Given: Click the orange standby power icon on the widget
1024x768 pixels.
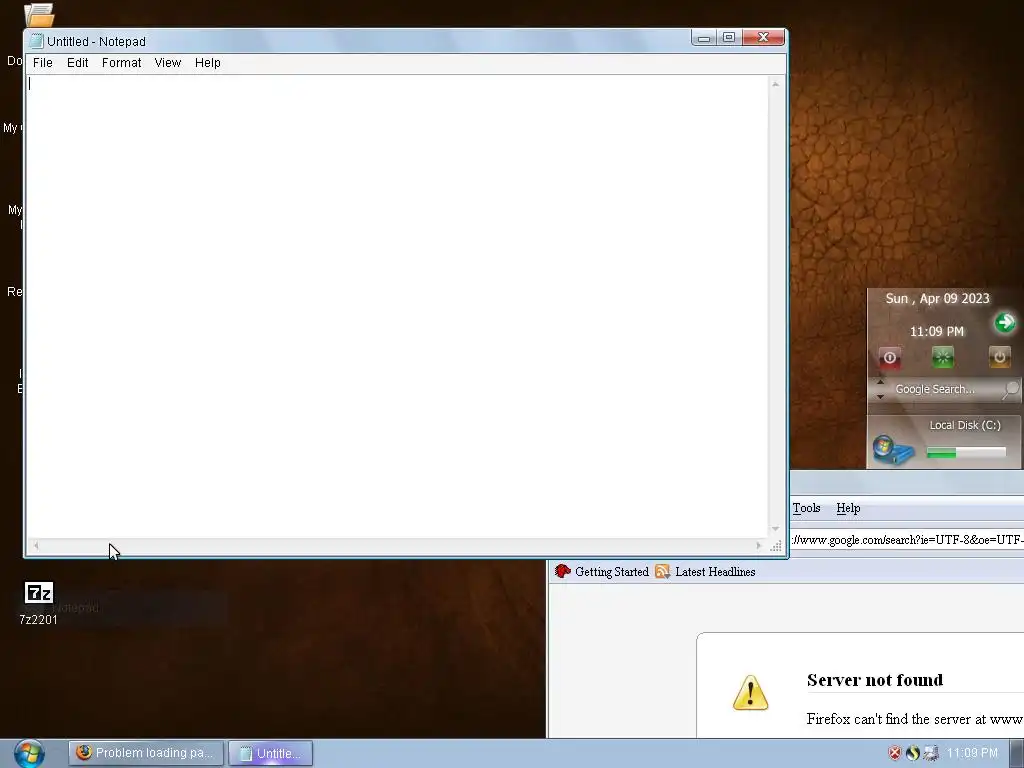Looking at the screenshot, I should point(999,357).
